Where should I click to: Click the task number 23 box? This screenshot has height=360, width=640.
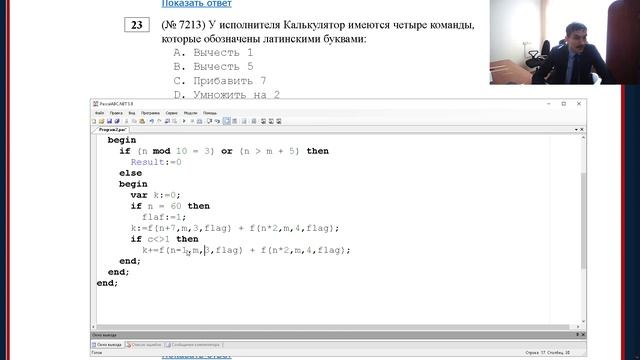point(137,25)
